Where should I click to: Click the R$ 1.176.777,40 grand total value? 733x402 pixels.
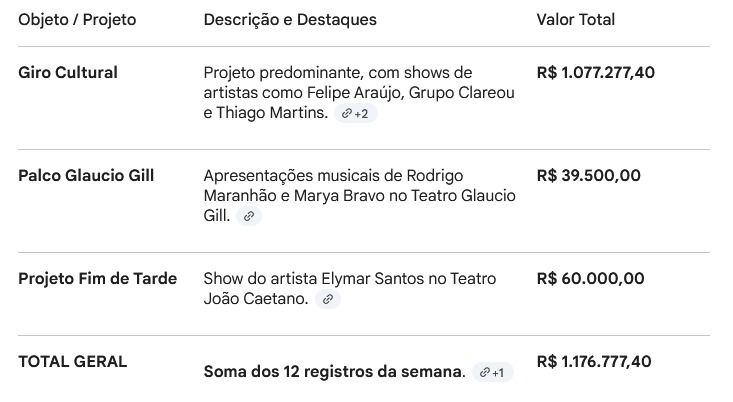click(594, 362)
